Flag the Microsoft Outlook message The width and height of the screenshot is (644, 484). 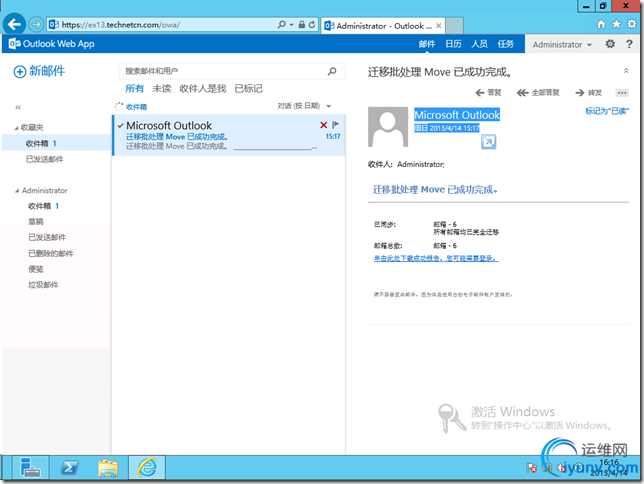click(335, 124)
